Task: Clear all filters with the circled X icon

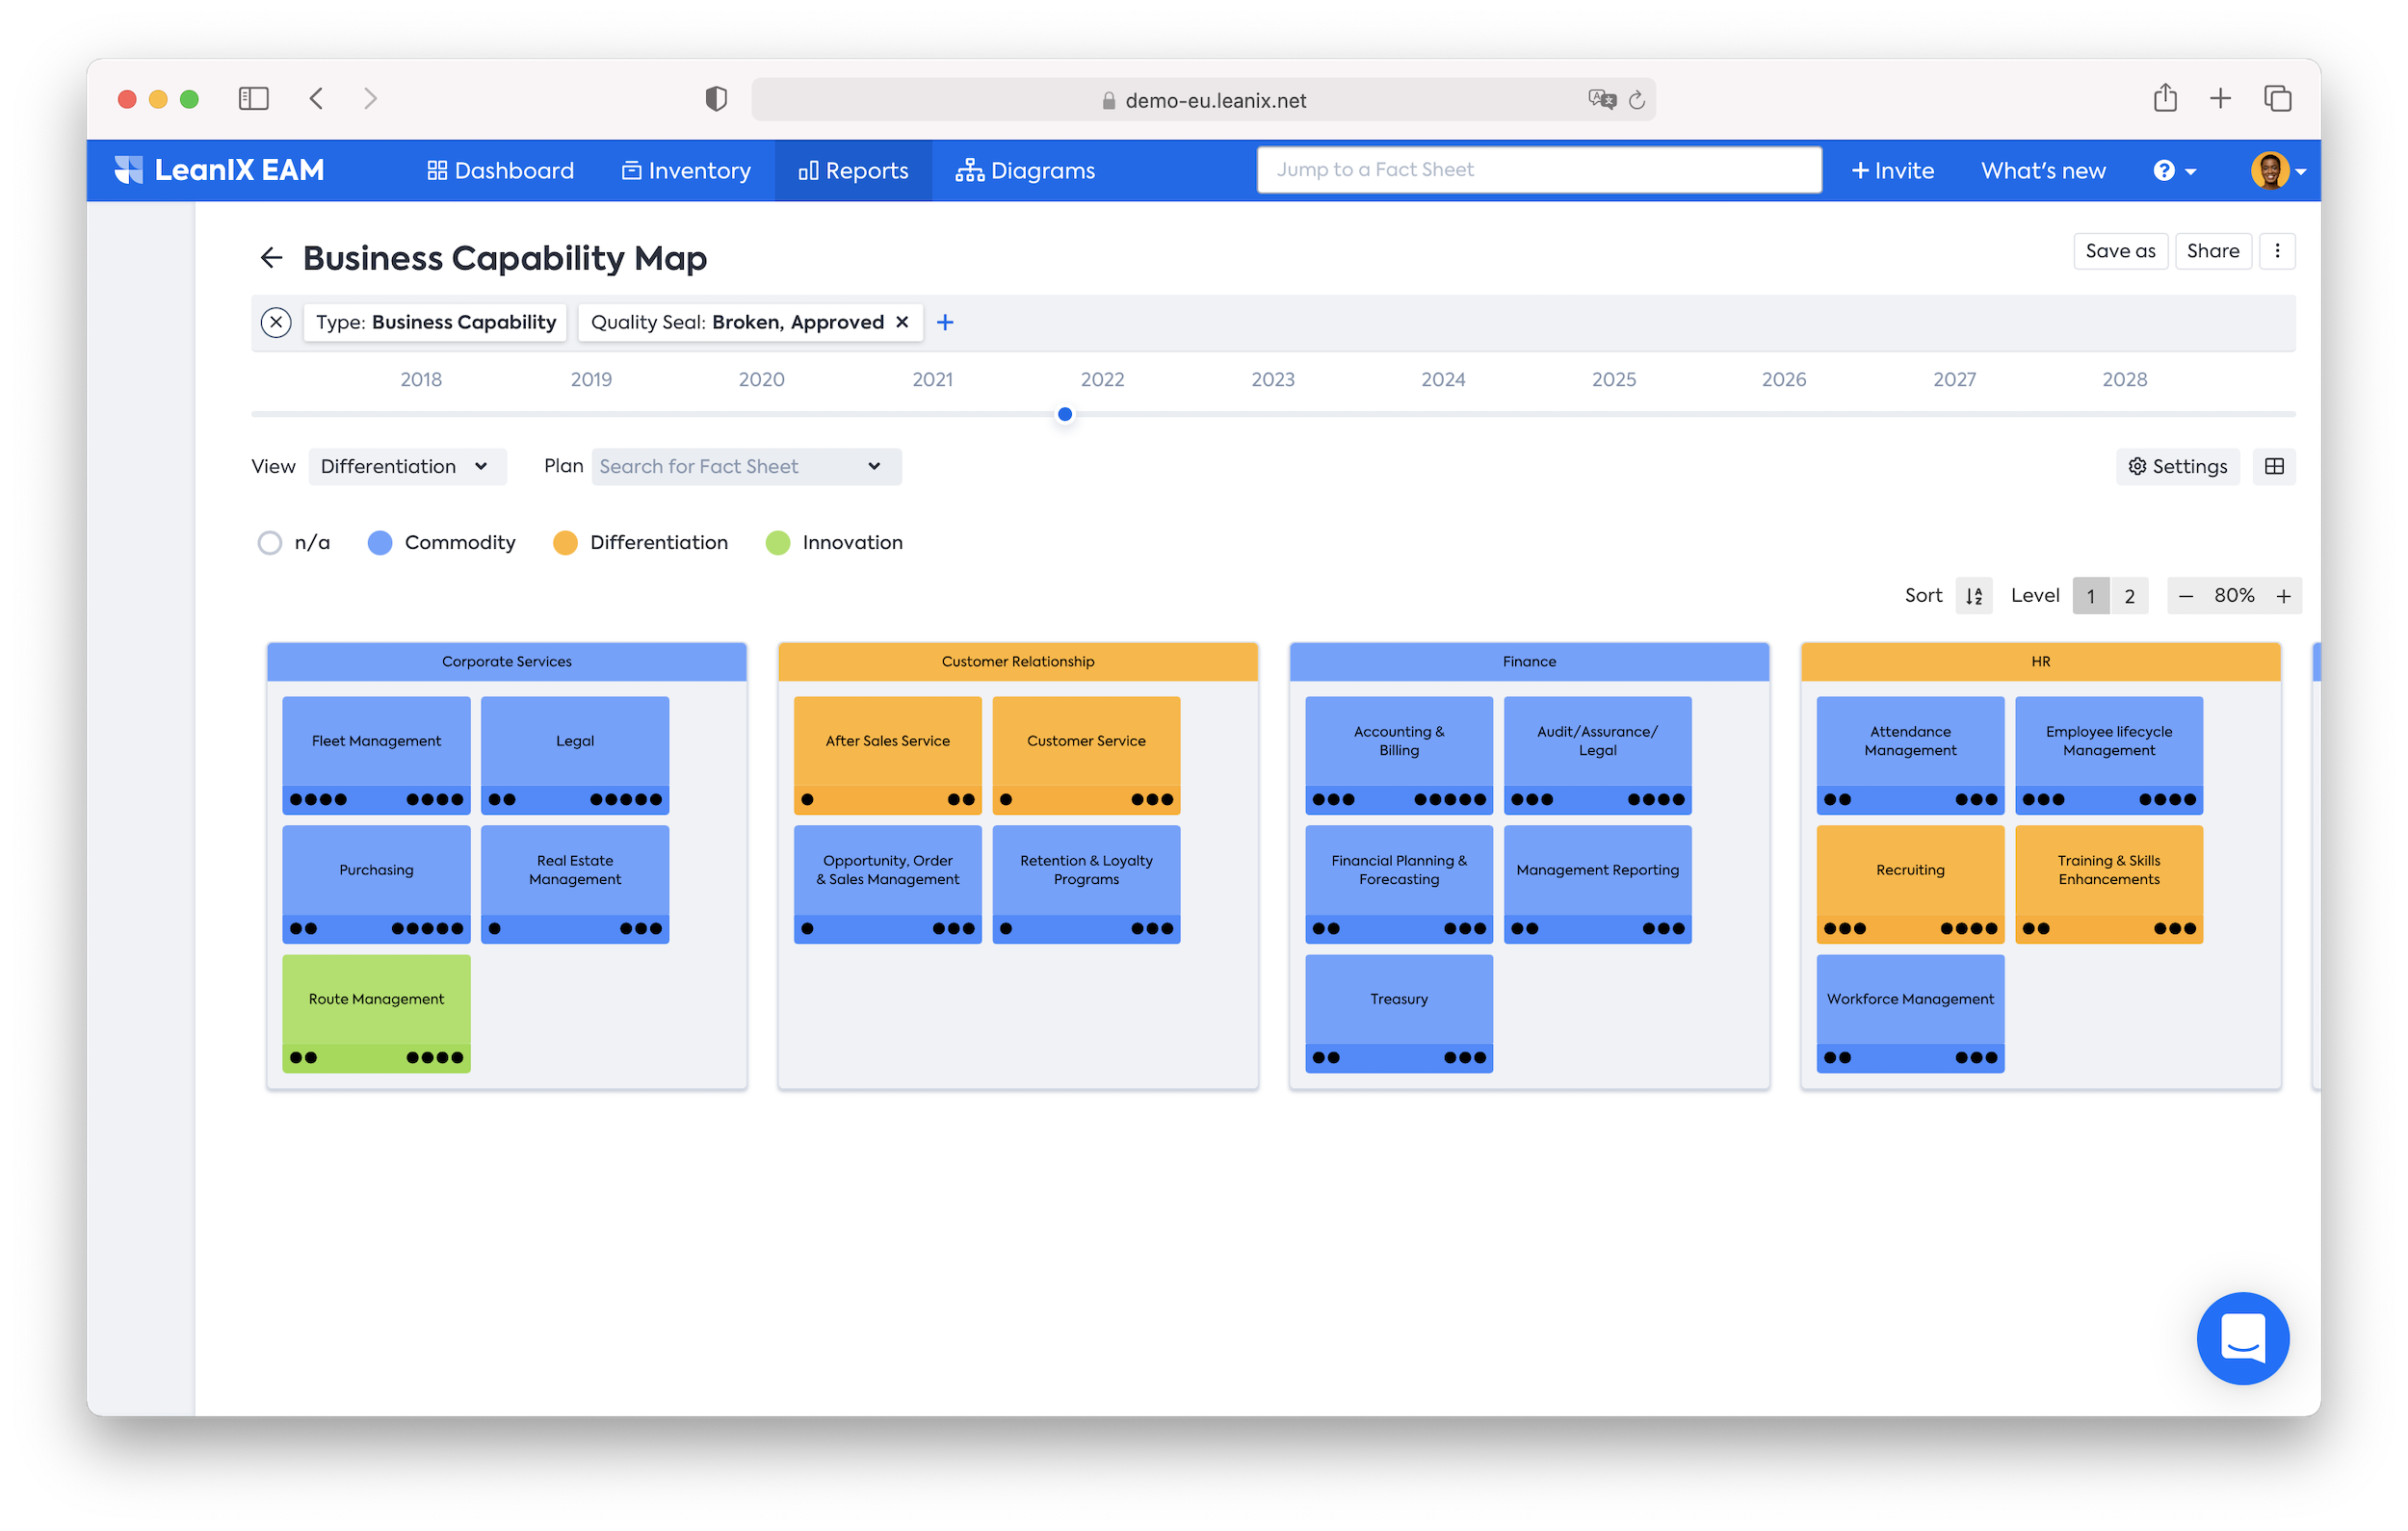Action: pos(276,322)
